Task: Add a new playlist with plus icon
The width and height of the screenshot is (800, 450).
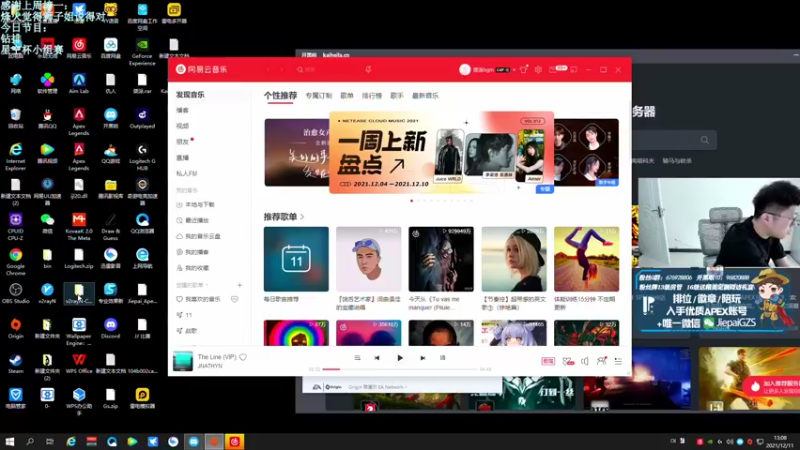Action: pos(239,285)
